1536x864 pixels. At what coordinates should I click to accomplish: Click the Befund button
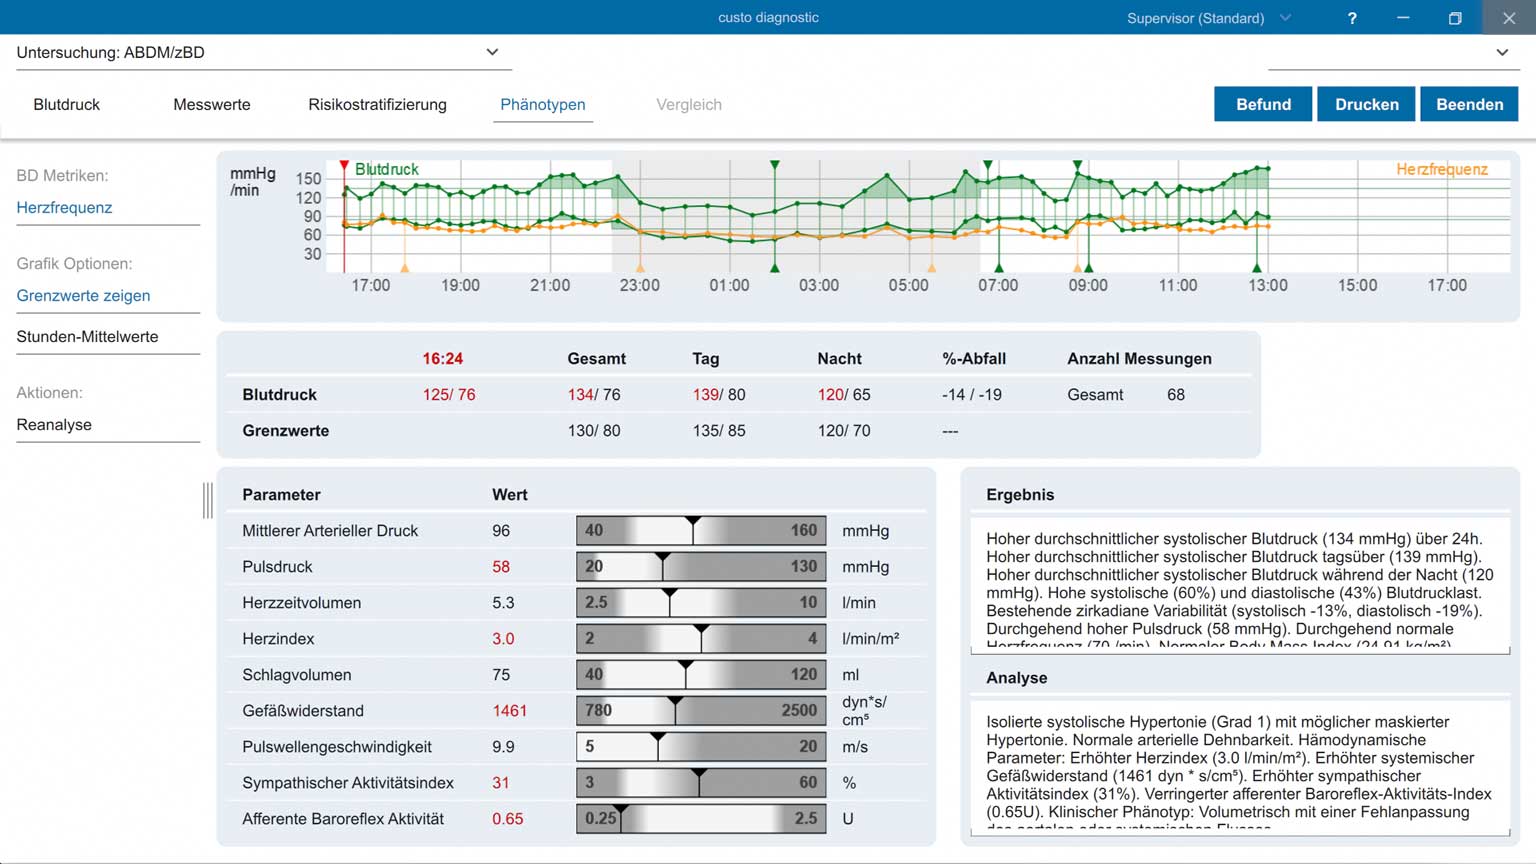click(x=1263, y=104)
